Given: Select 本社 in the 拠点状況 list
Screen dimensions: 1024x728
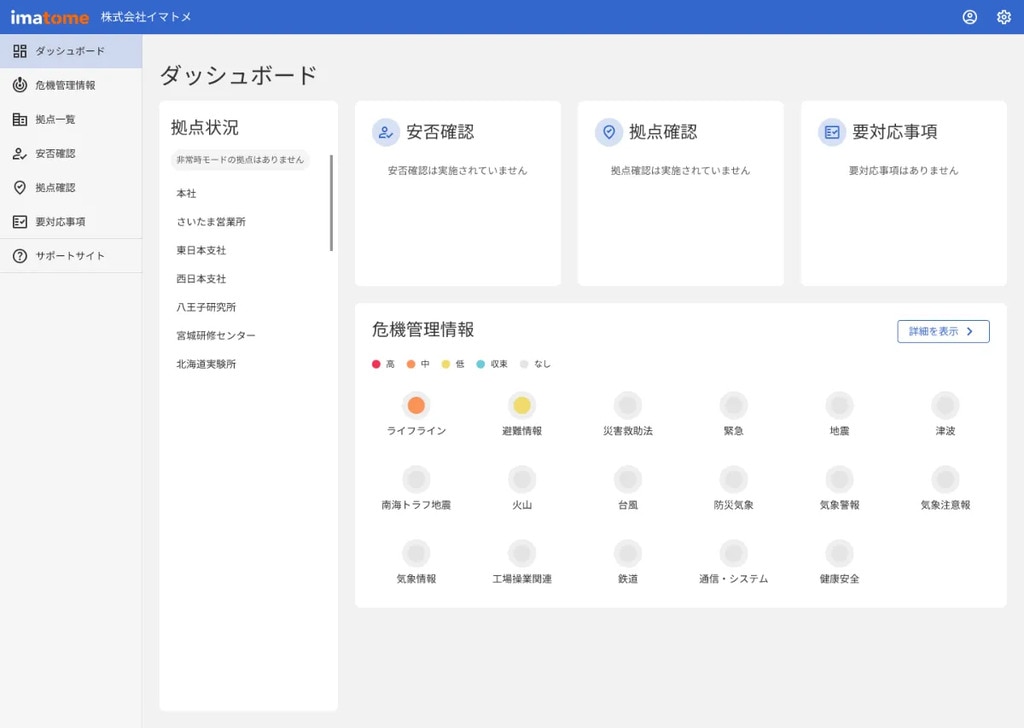Looking at the screenshot, I should (187, 193).
